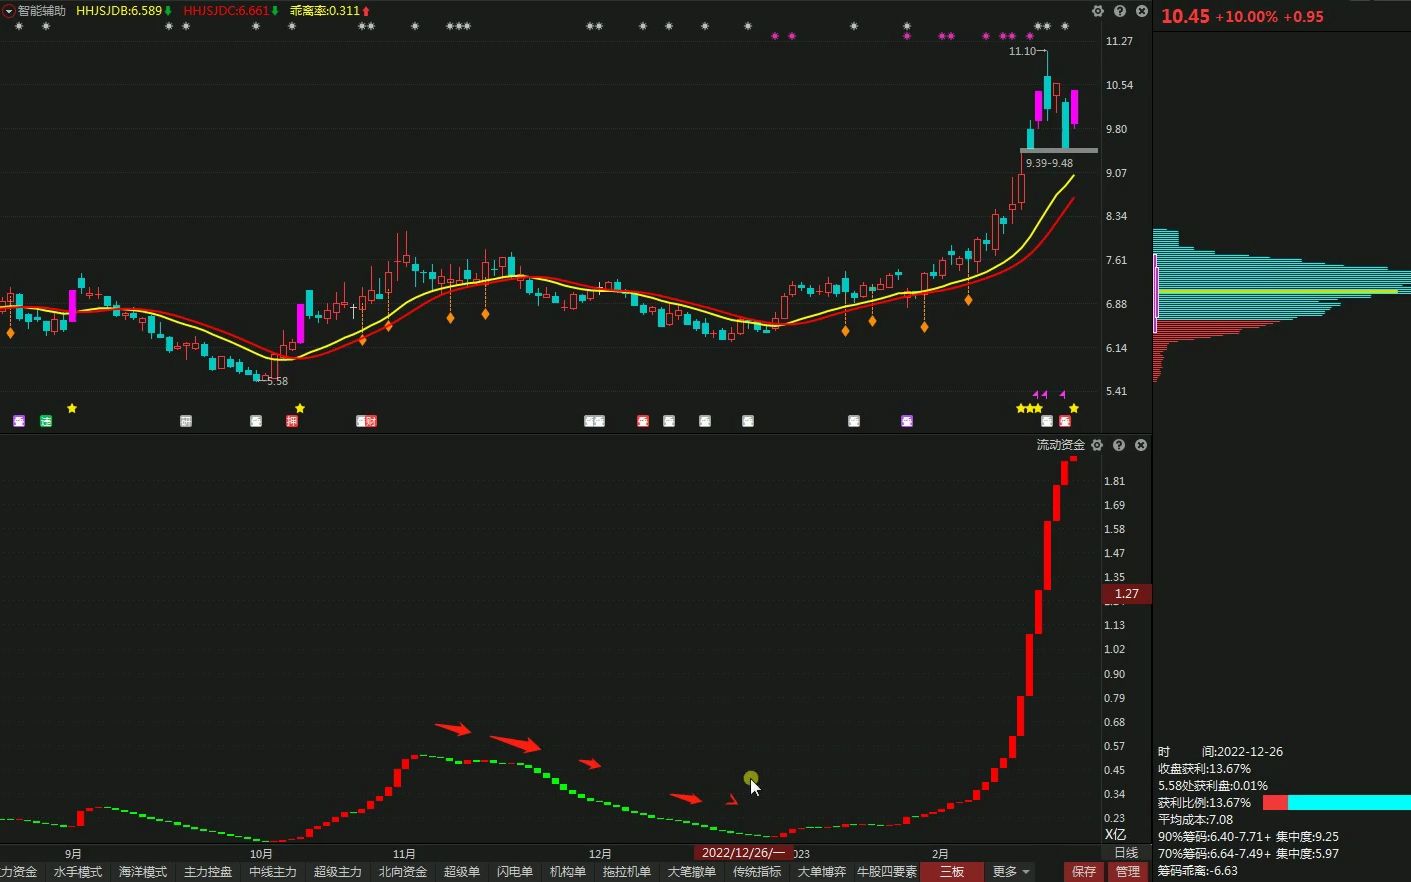This screenshot has width=1411, height=882.
Task: Select the 闪电单 indicator tab
Action: (515, 872)
